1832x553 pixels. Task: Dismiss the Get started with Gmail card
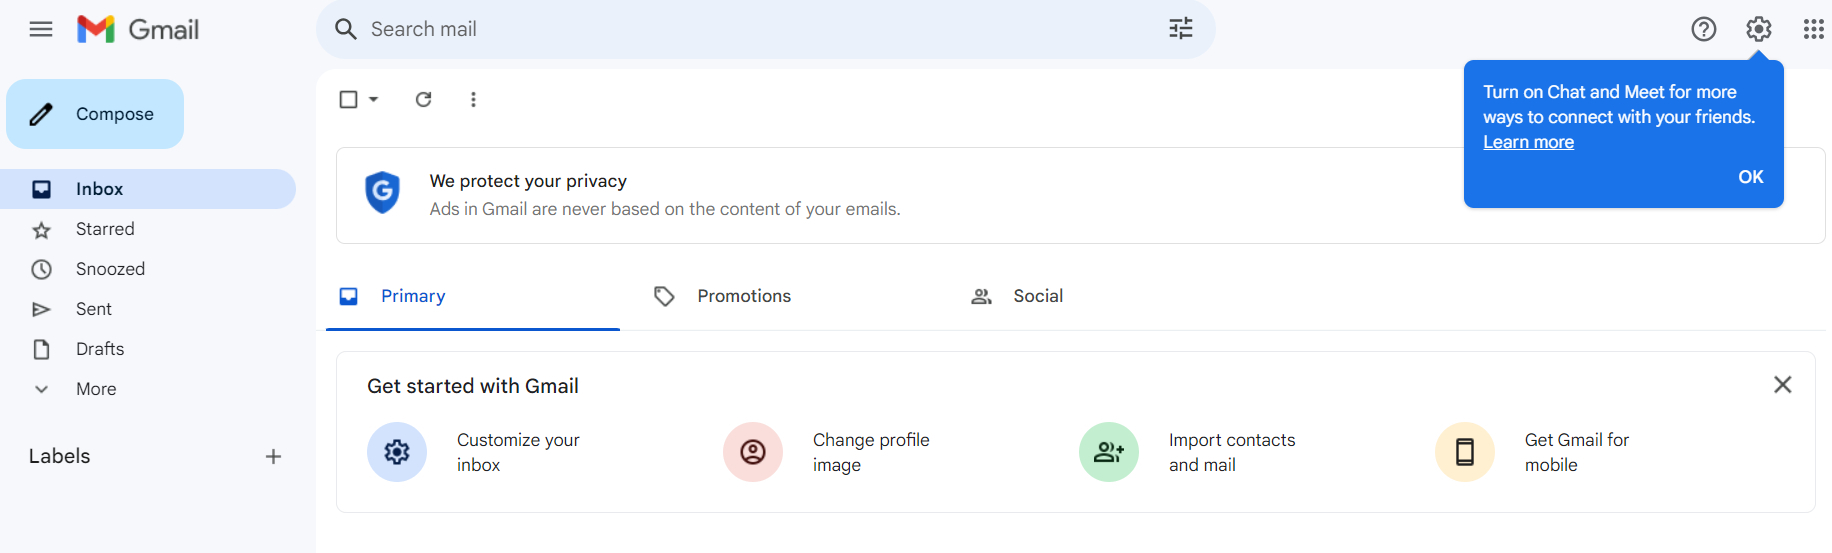point(1782,385)
